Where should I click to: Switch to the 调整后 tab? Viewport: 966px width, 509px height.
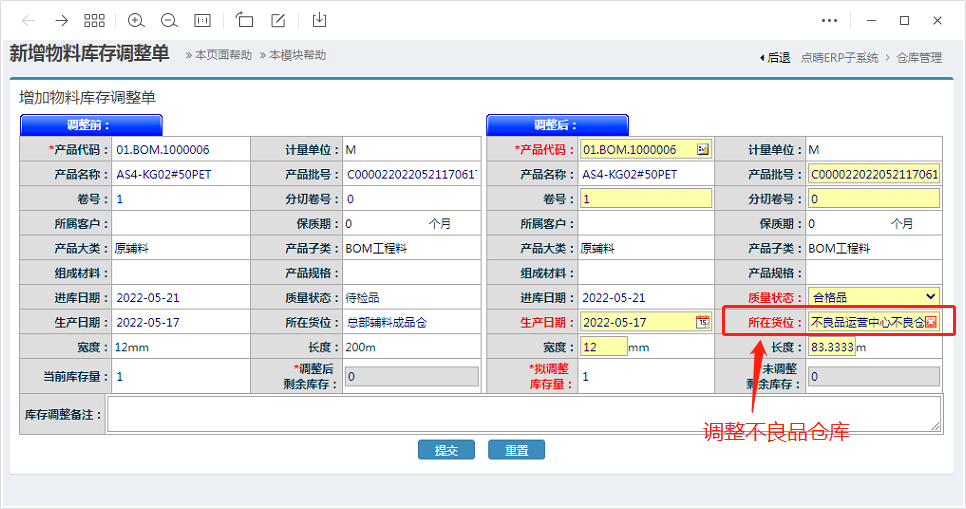[557, 125]
